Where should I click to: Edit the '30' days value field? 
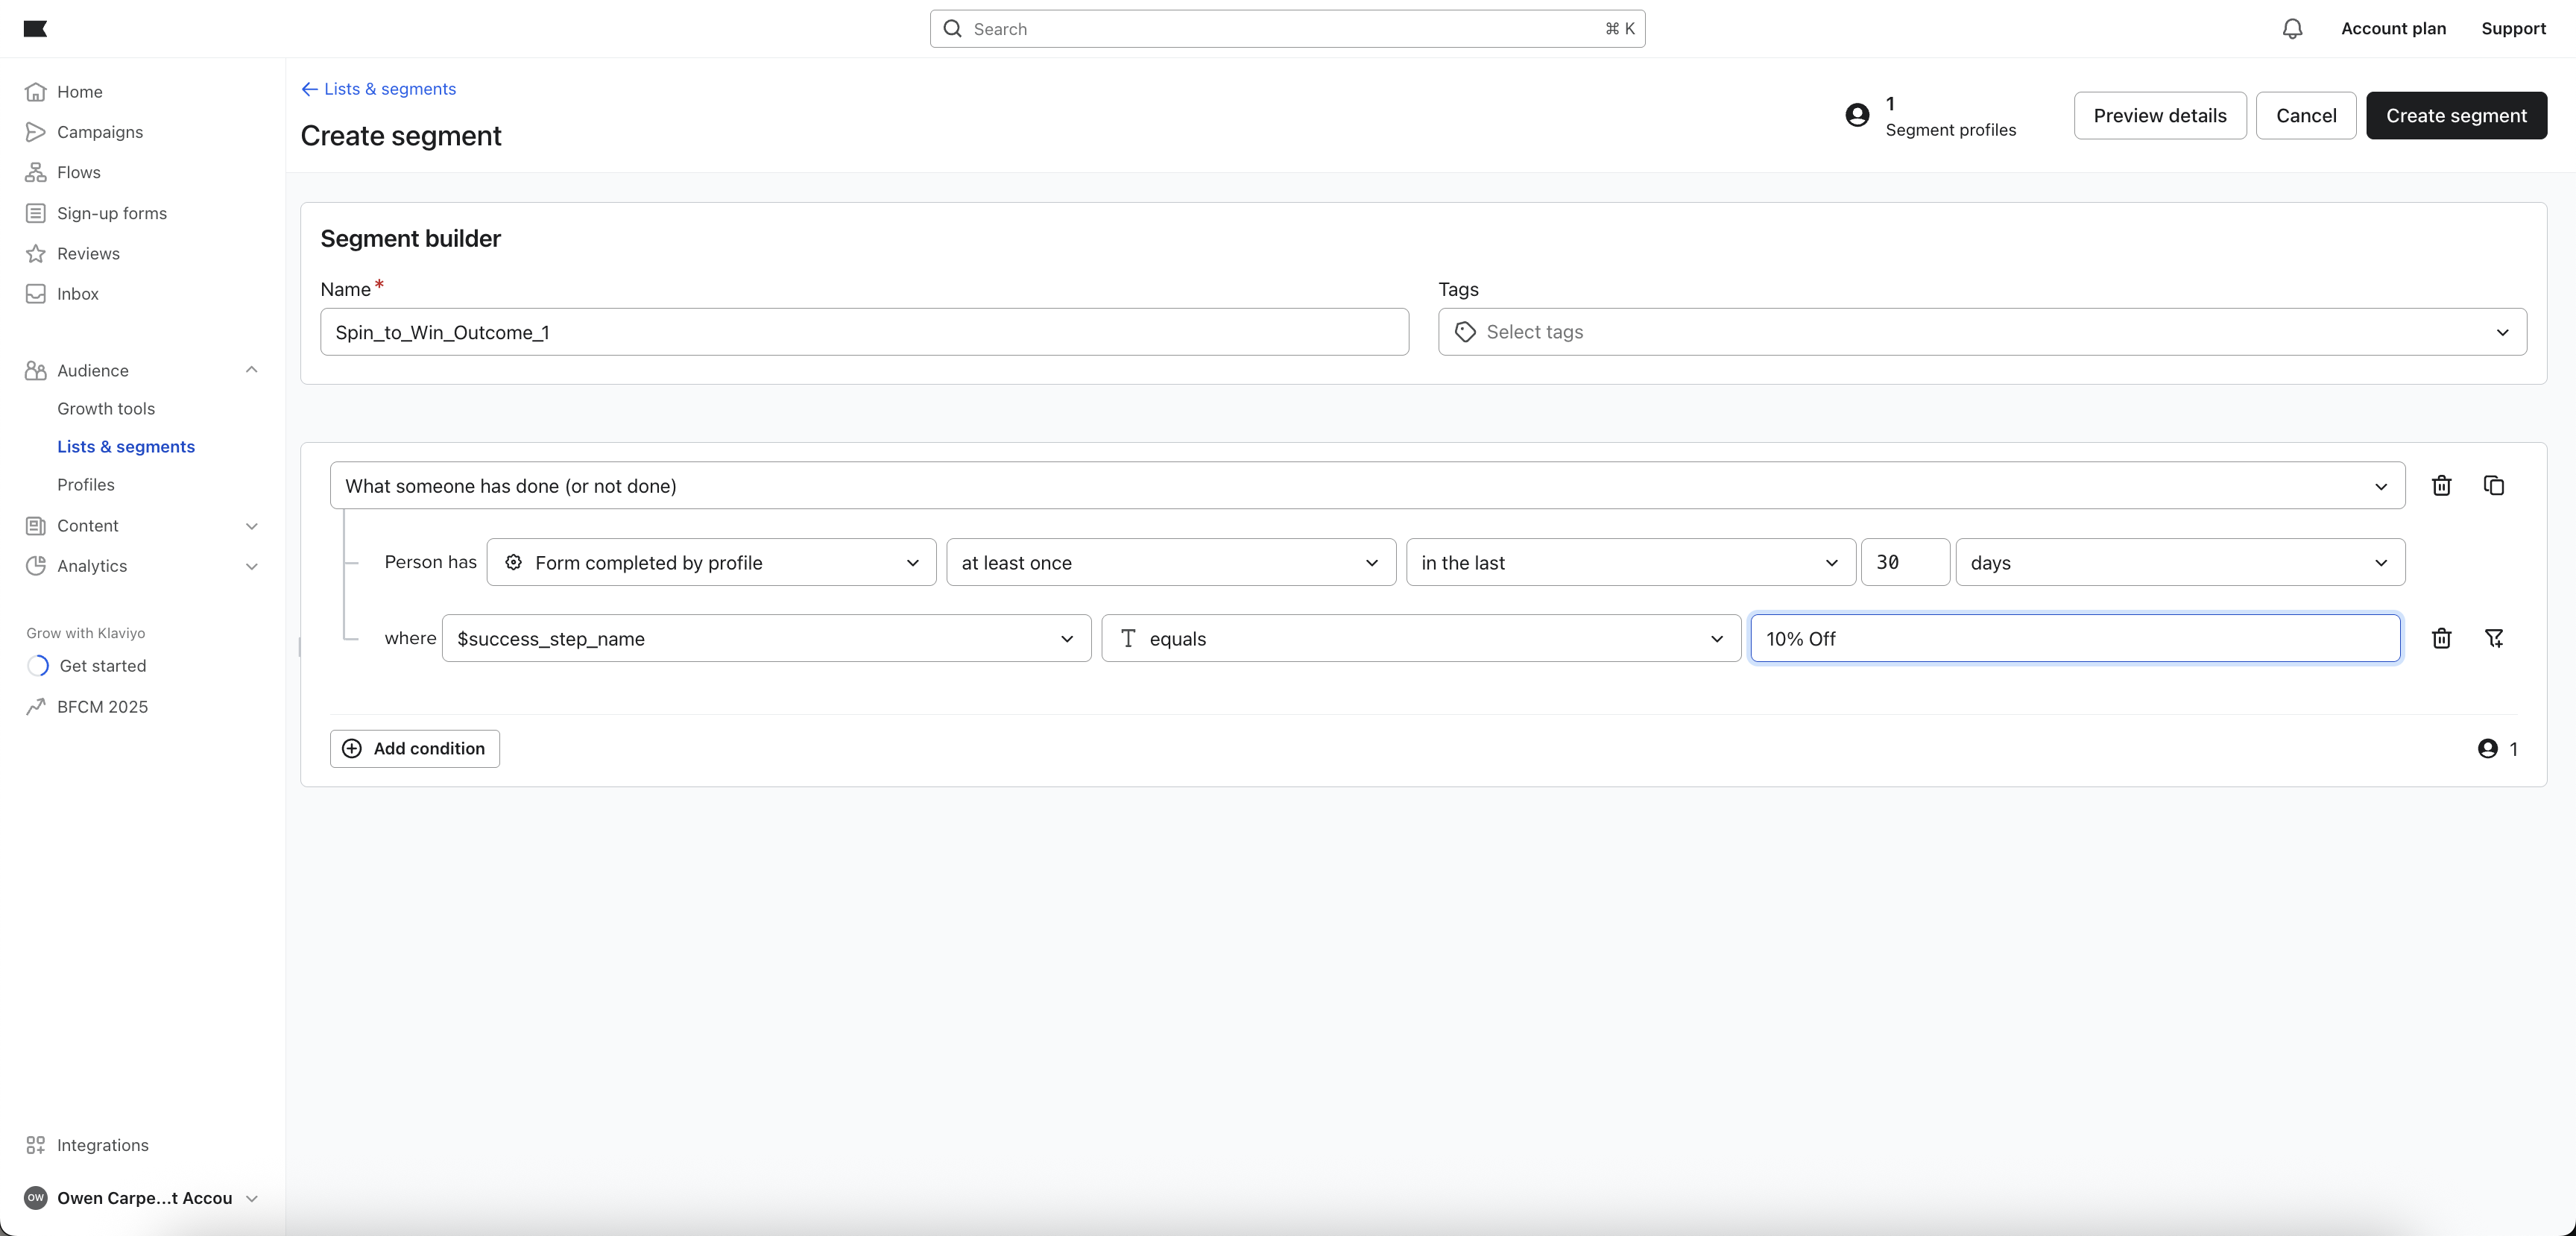pos(1904,562)
